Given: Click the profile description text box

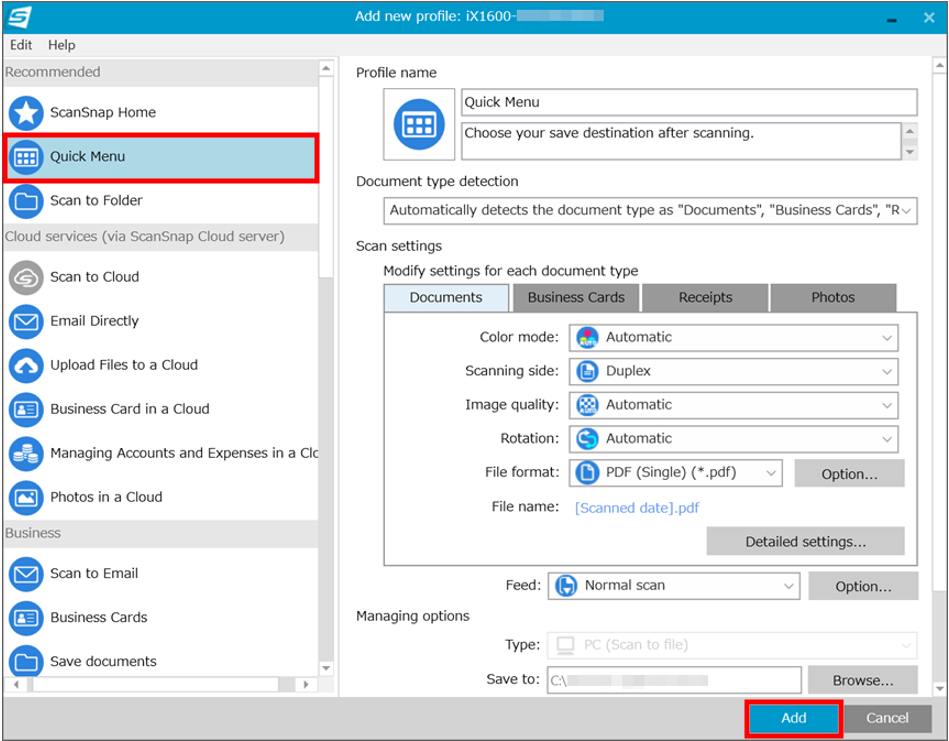Looking at the screenshot, I should pos(681,142).
